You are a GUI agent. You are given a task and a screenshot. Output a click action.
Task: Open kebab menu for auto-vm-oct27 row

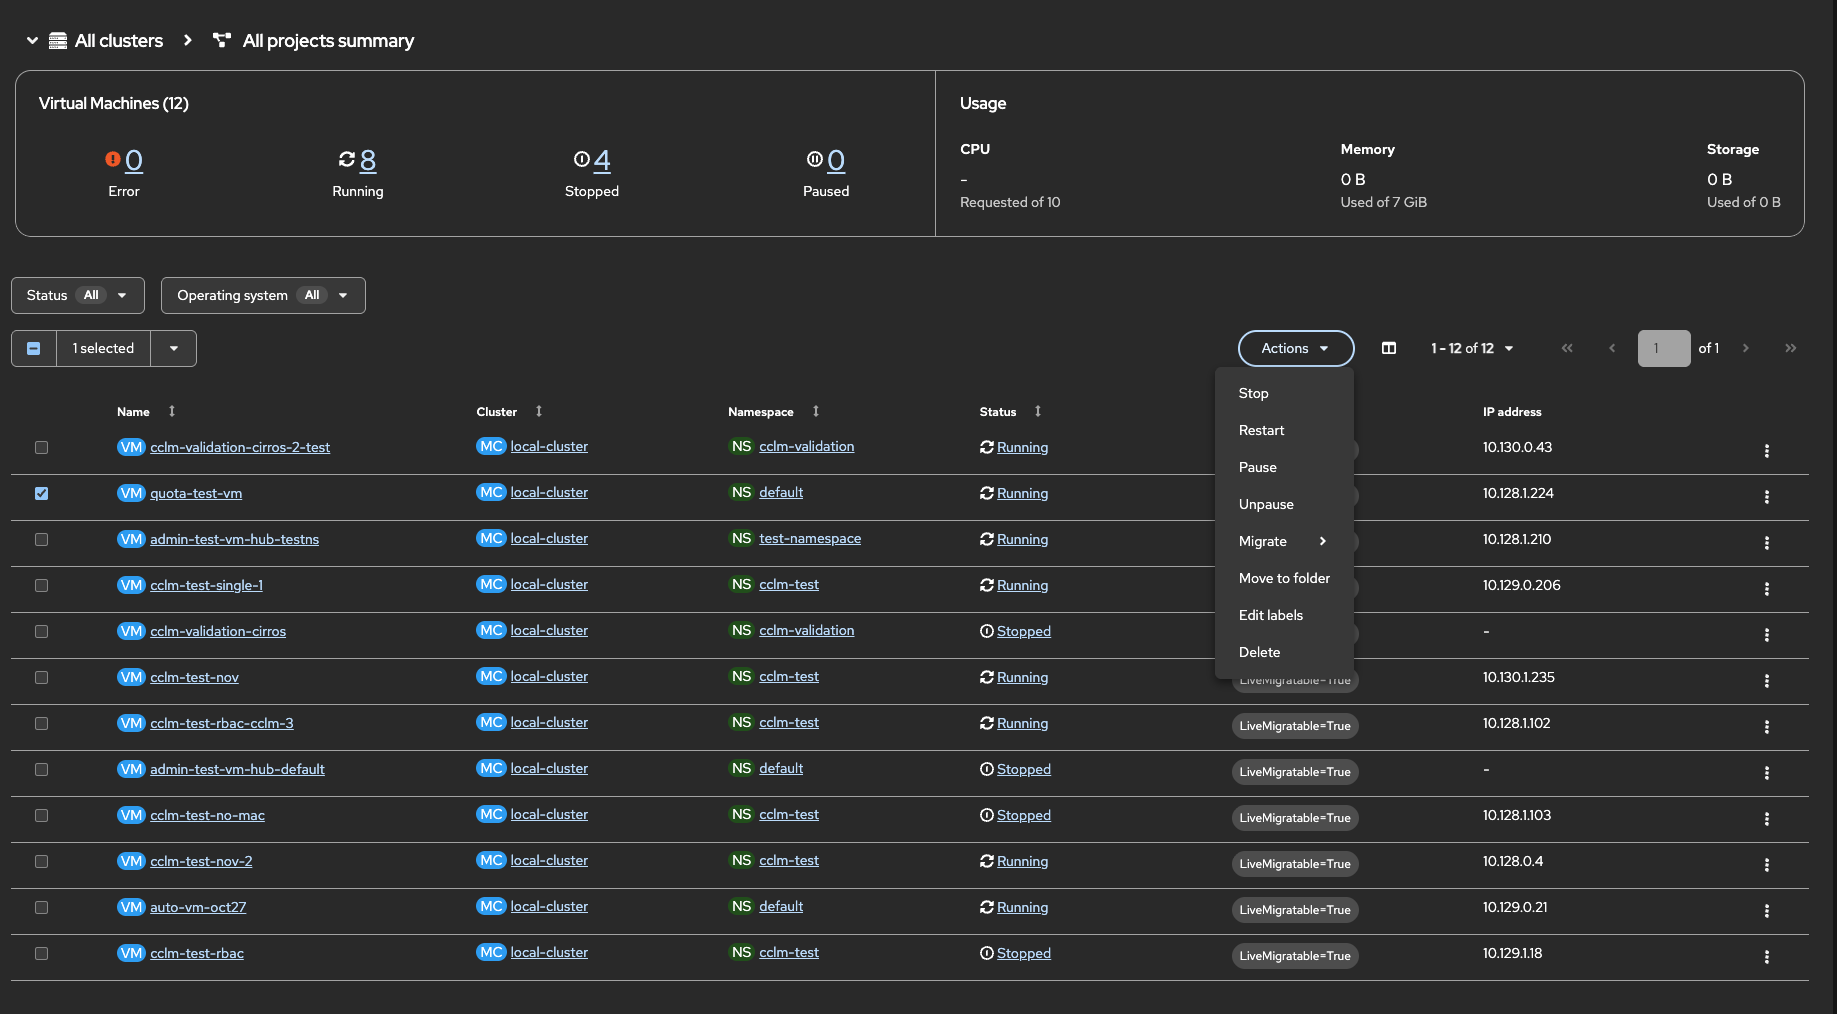coord(1766,911)
